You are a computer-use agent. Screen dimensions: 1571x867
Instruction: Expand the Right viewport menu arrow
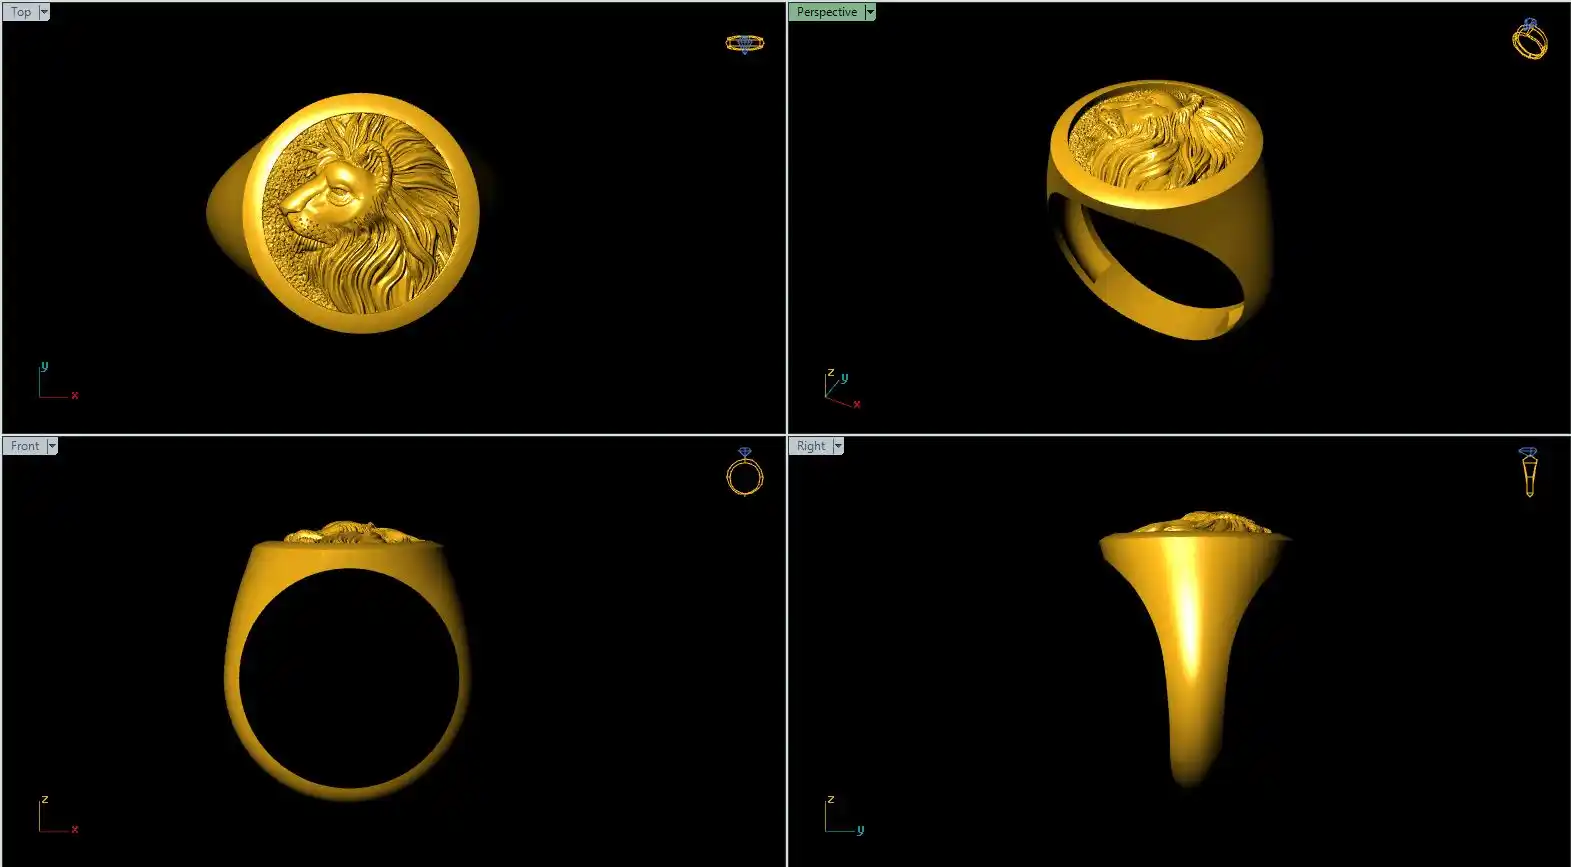[x=838, y=446]
